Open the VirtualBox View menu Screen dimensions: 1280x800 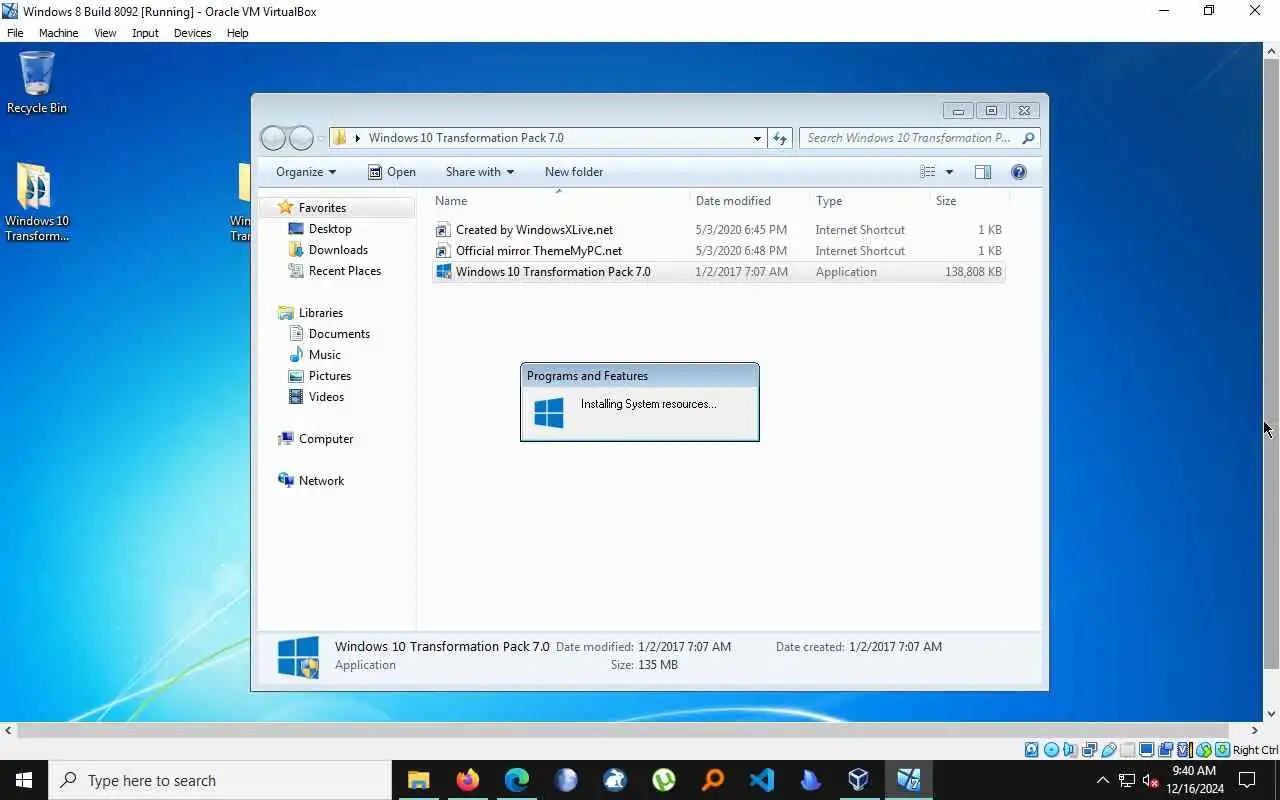pyautogui.click(x=105, y=33)
